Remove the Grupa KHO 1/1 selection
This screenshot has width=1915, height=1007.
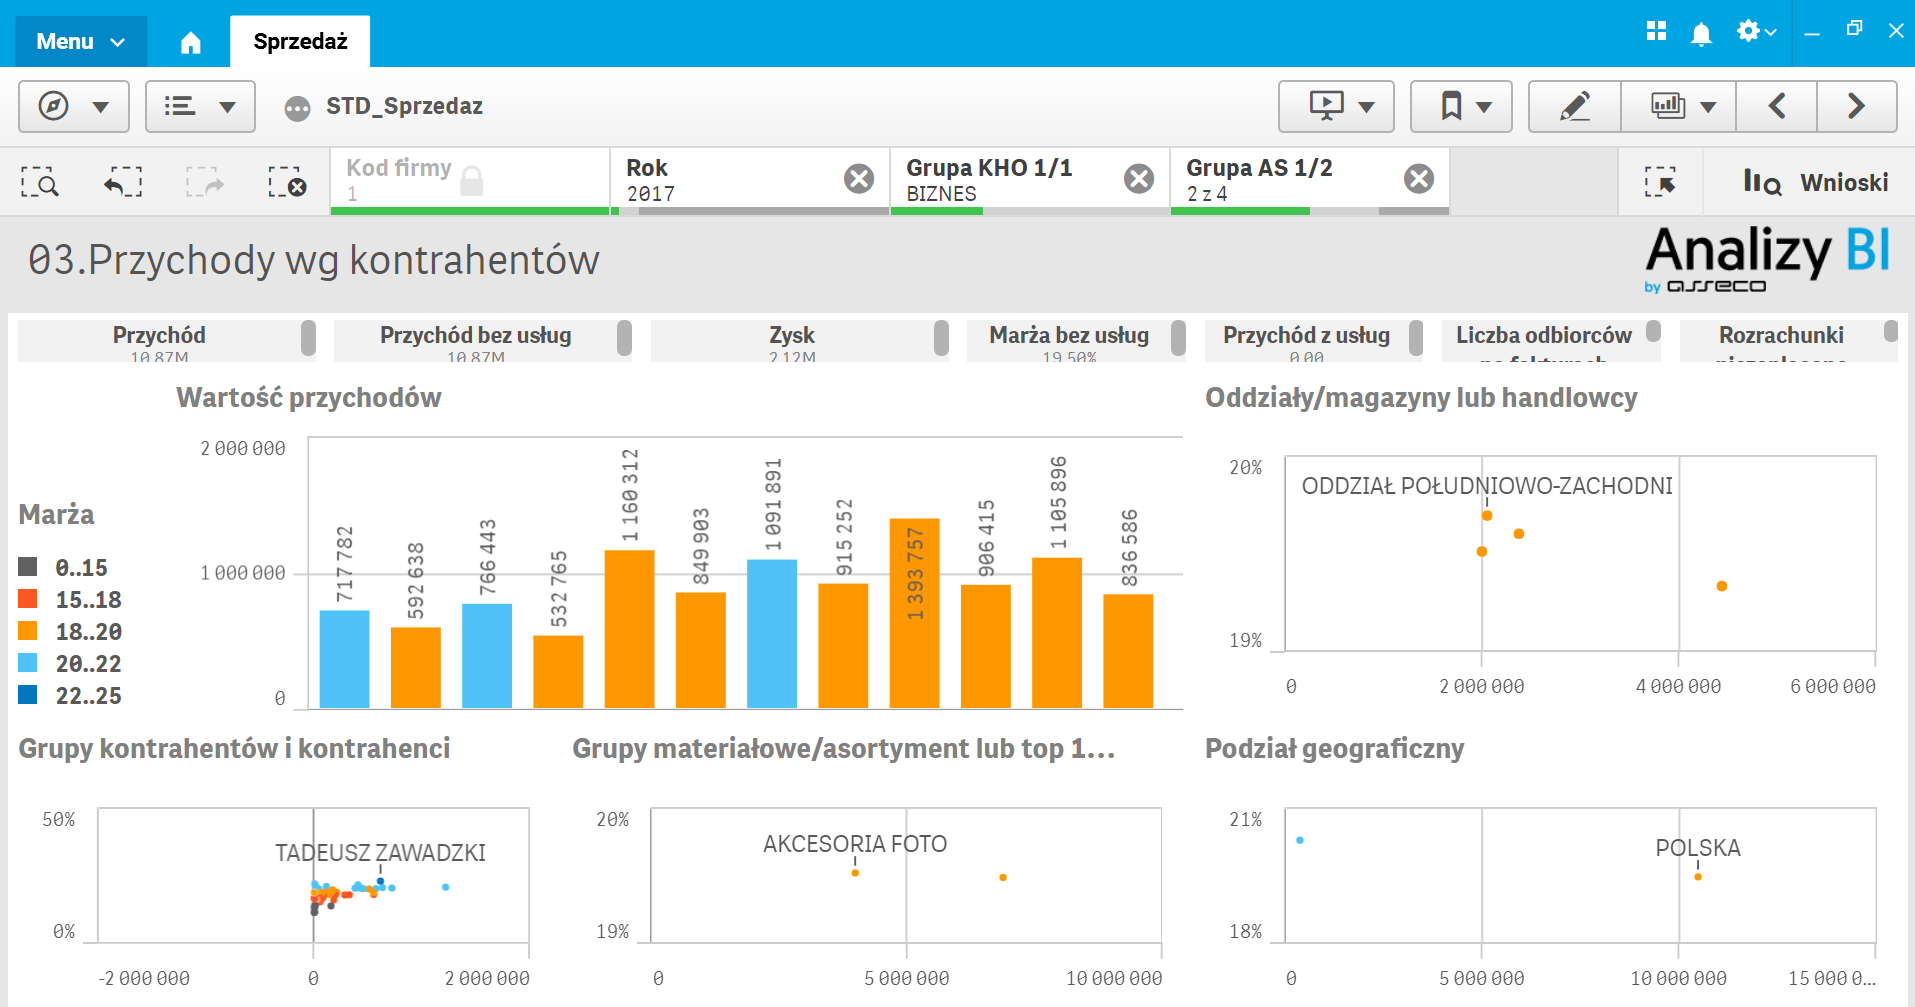point(1138,179)
